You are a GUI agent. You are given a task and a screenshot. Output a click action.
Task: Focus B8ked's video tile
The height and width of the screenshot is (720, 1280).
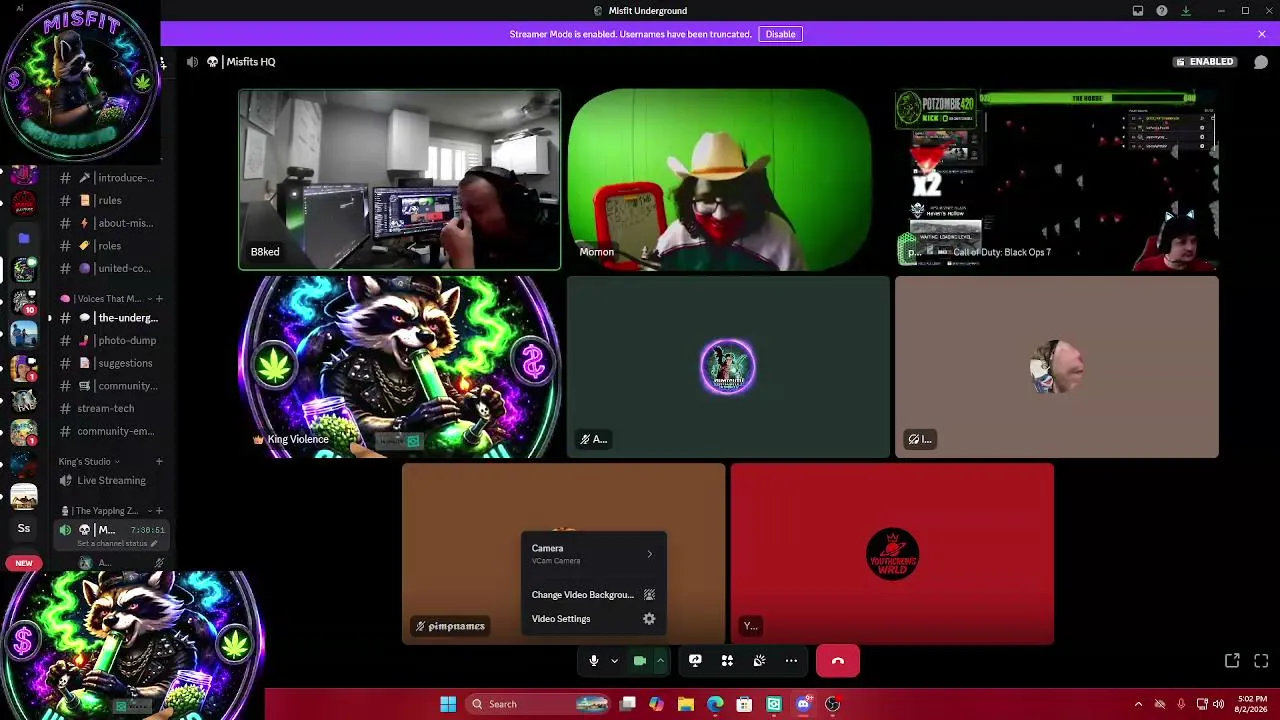pos(400,180)
